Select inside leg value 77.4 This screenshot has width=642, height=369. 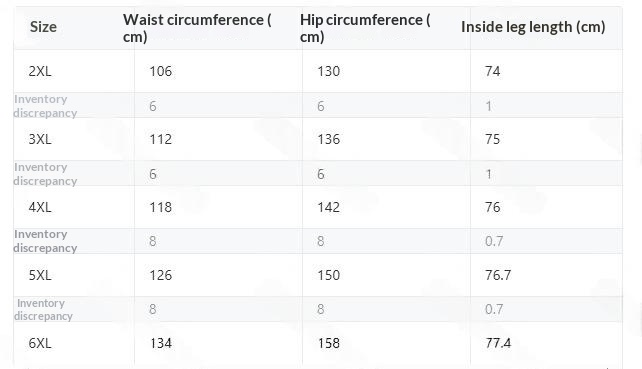click(x=498, y=343)
